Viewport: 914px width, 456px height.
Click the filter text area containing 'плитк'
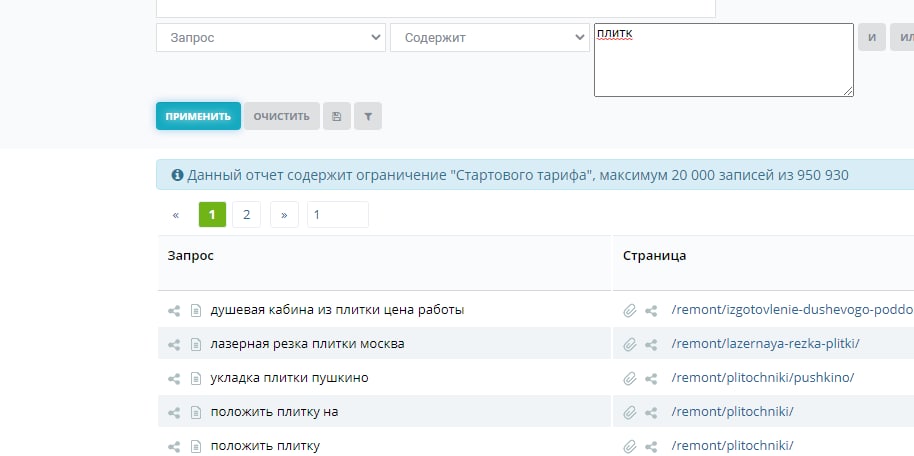tap(724, 60)
